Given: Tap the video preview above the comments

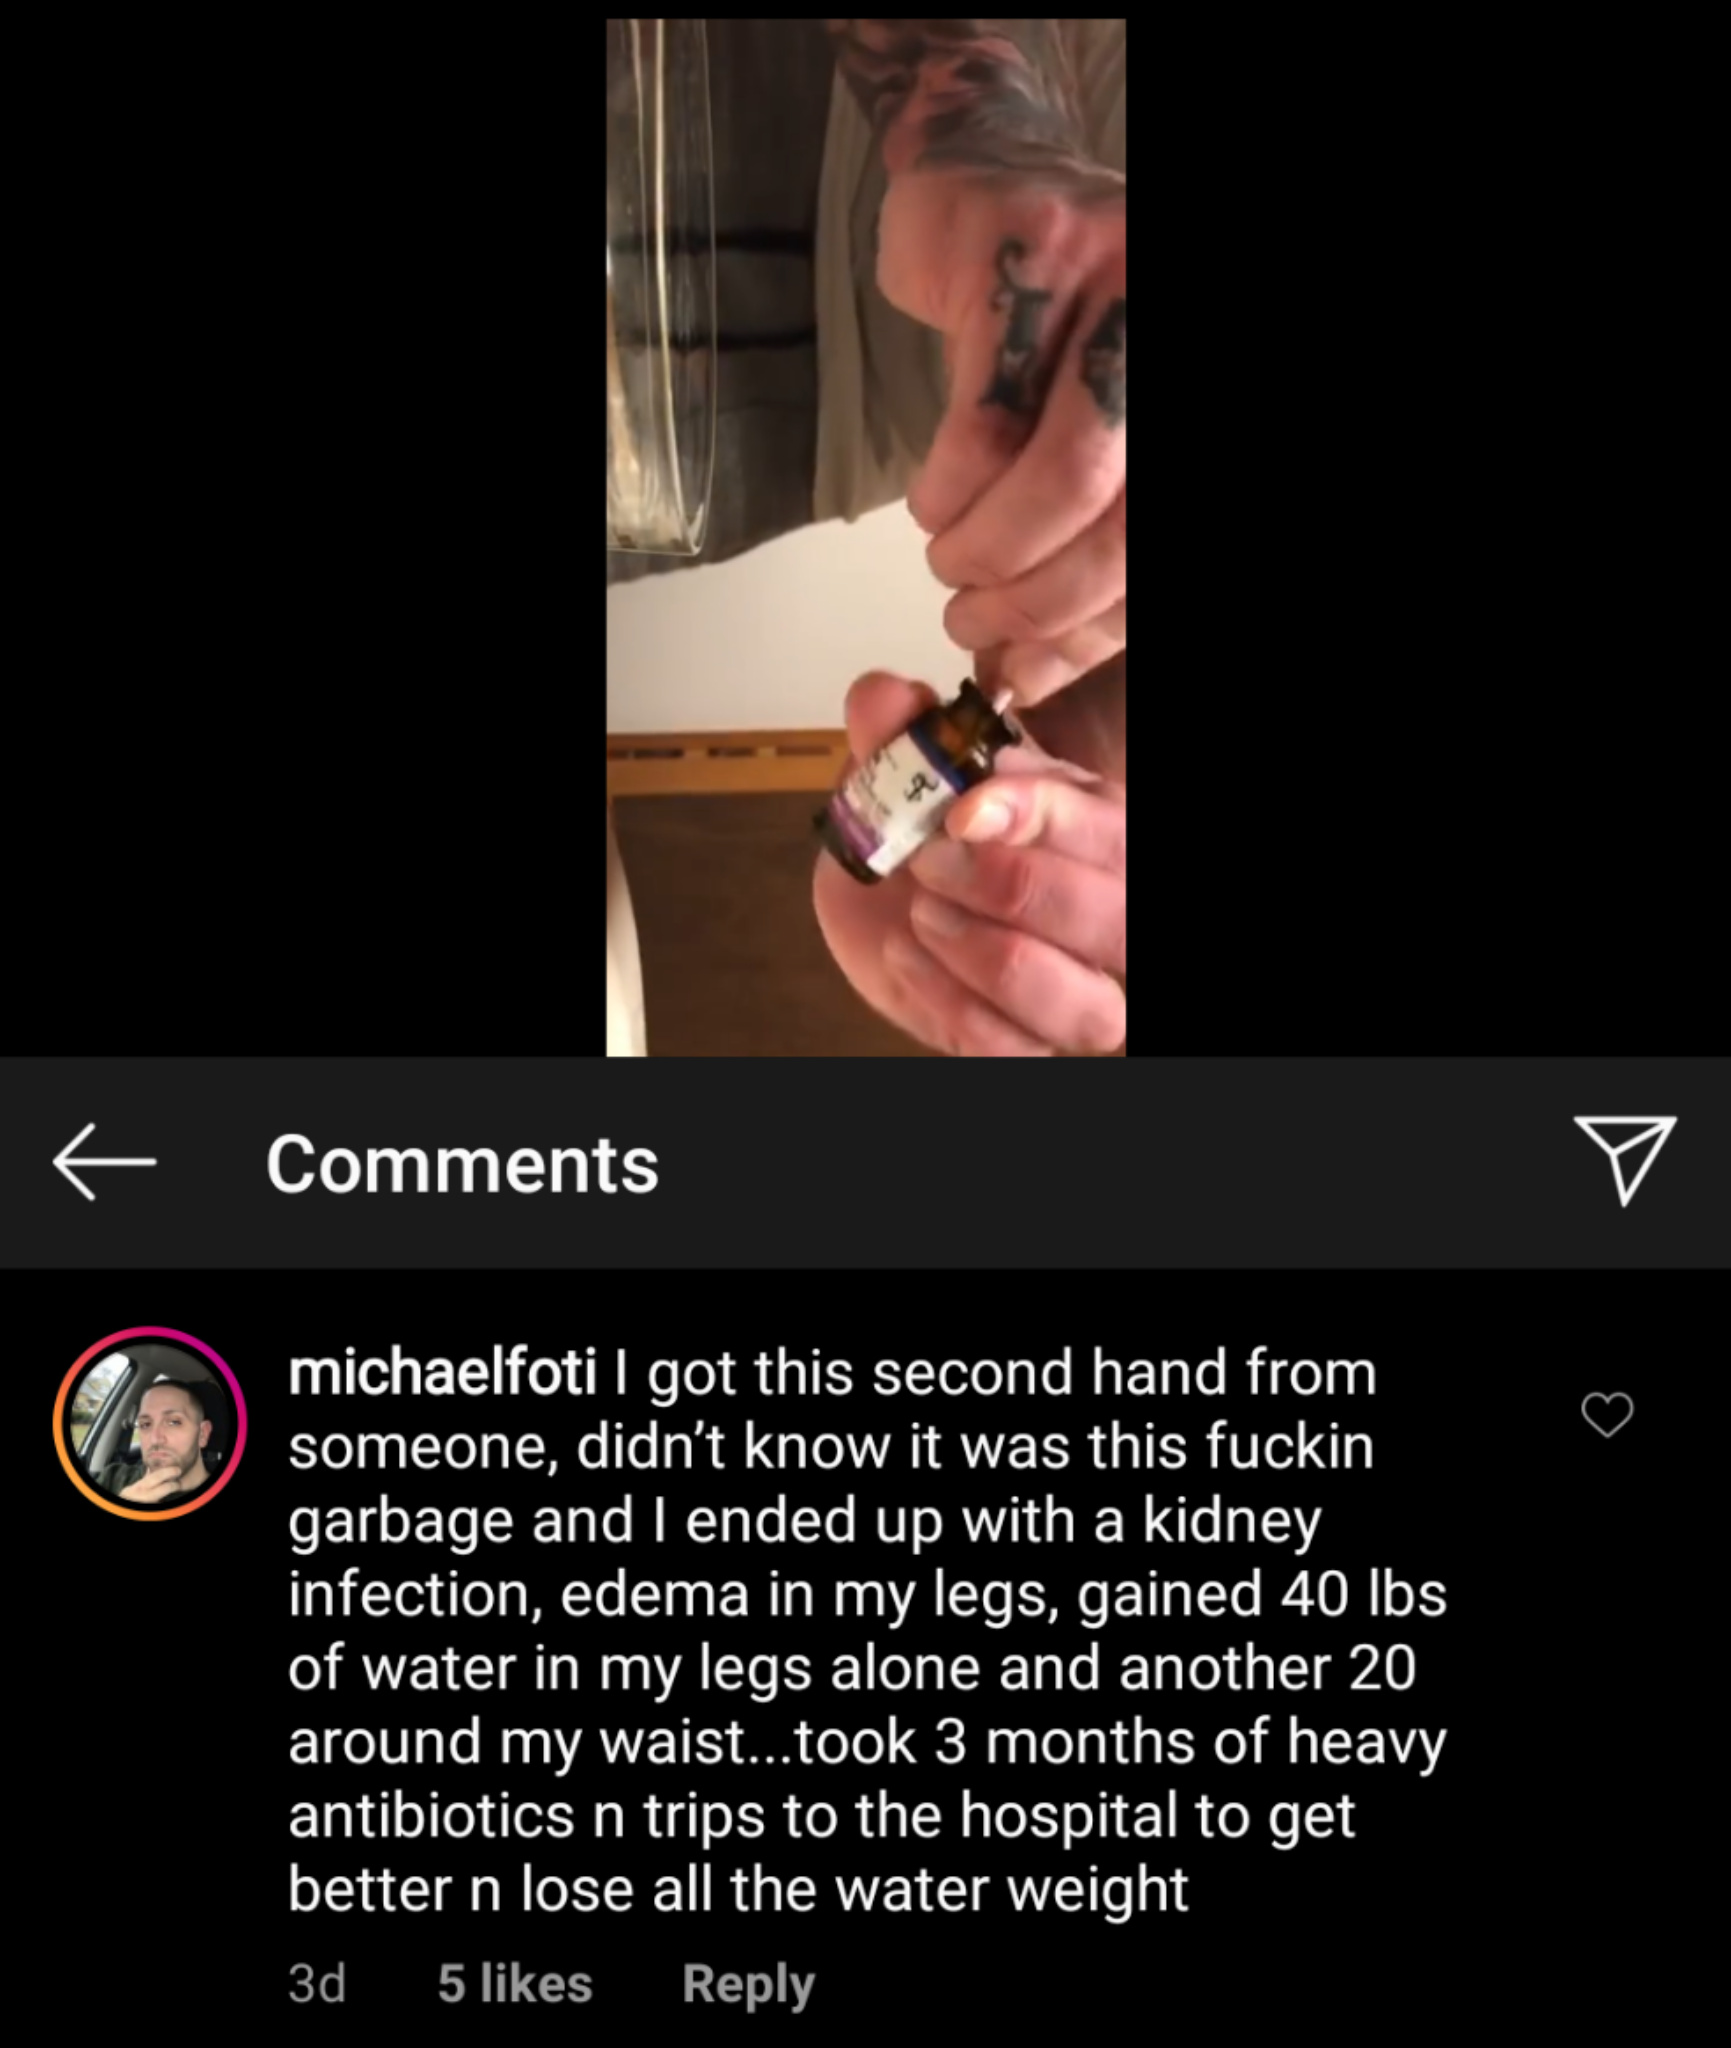Looking at the screenshot, I should [866, 537].
